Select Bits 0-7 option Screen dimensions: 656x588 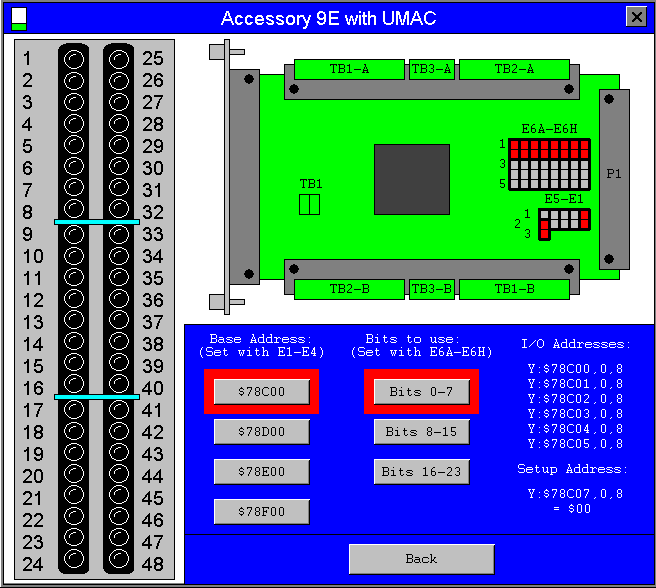[x=421, y=392]
